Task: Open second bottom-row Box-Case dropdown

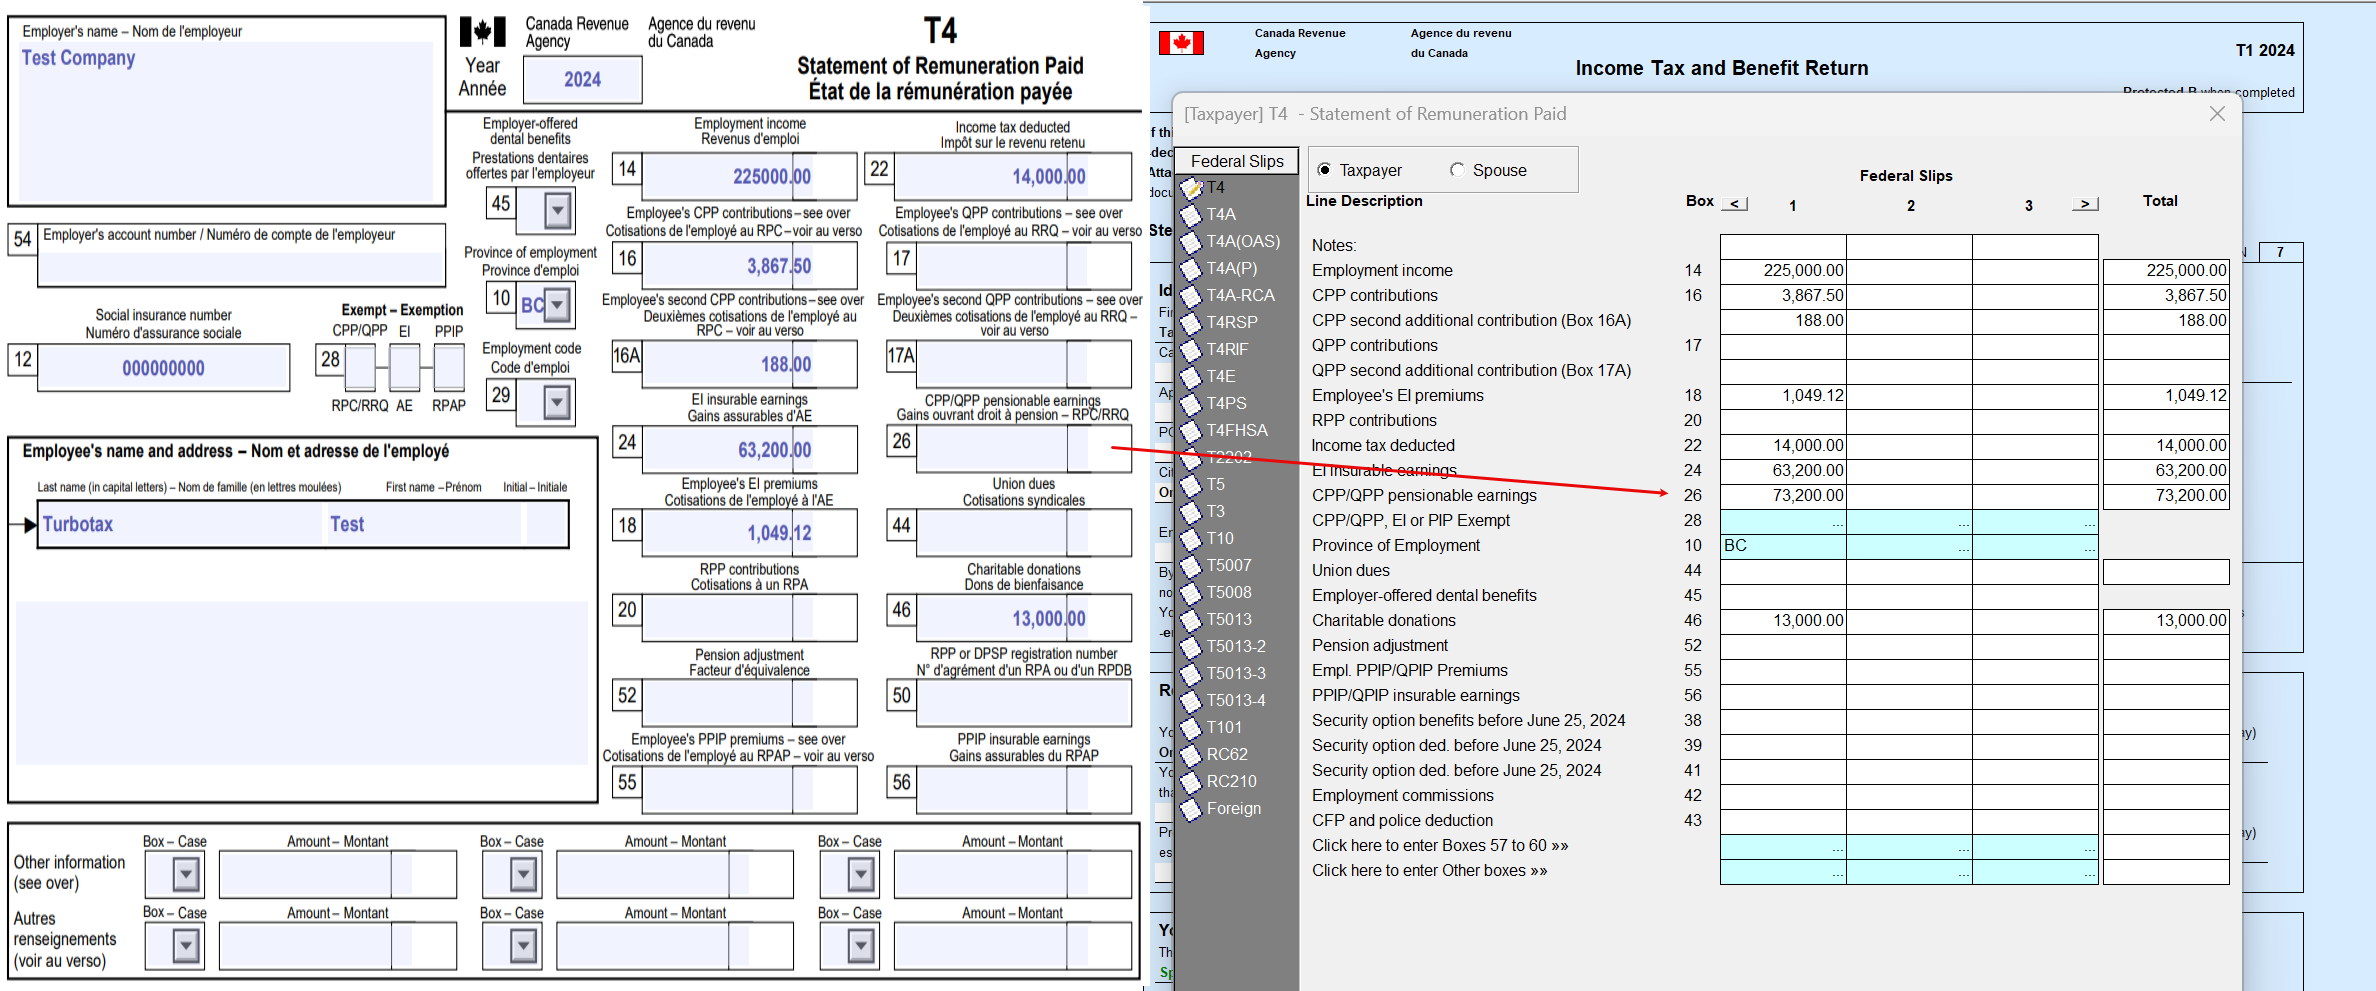Action: (x=523, y=945)
